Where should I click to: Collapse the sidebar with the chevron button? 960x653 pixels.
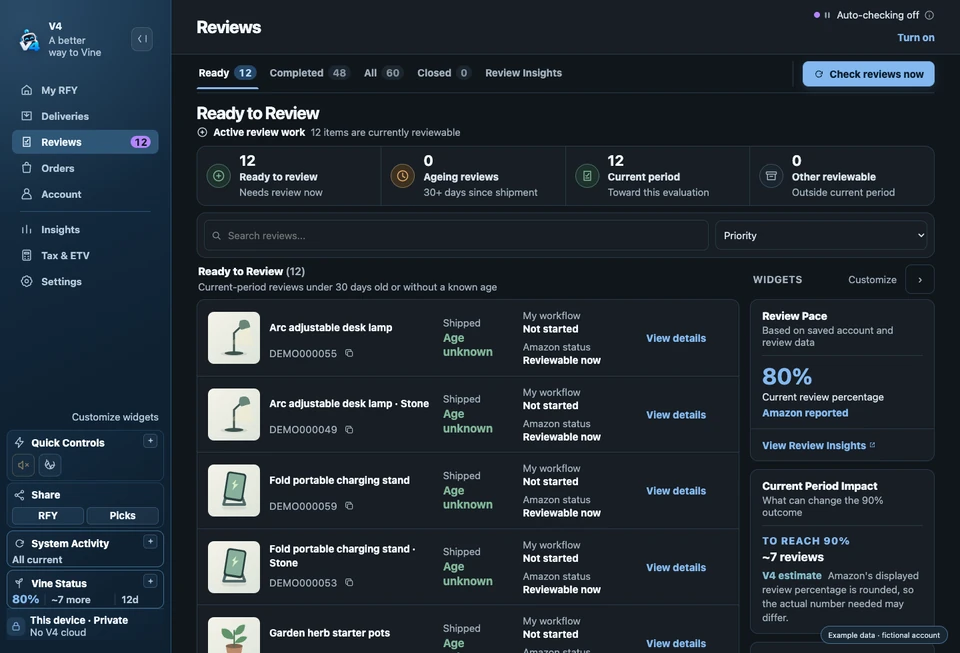141,39
